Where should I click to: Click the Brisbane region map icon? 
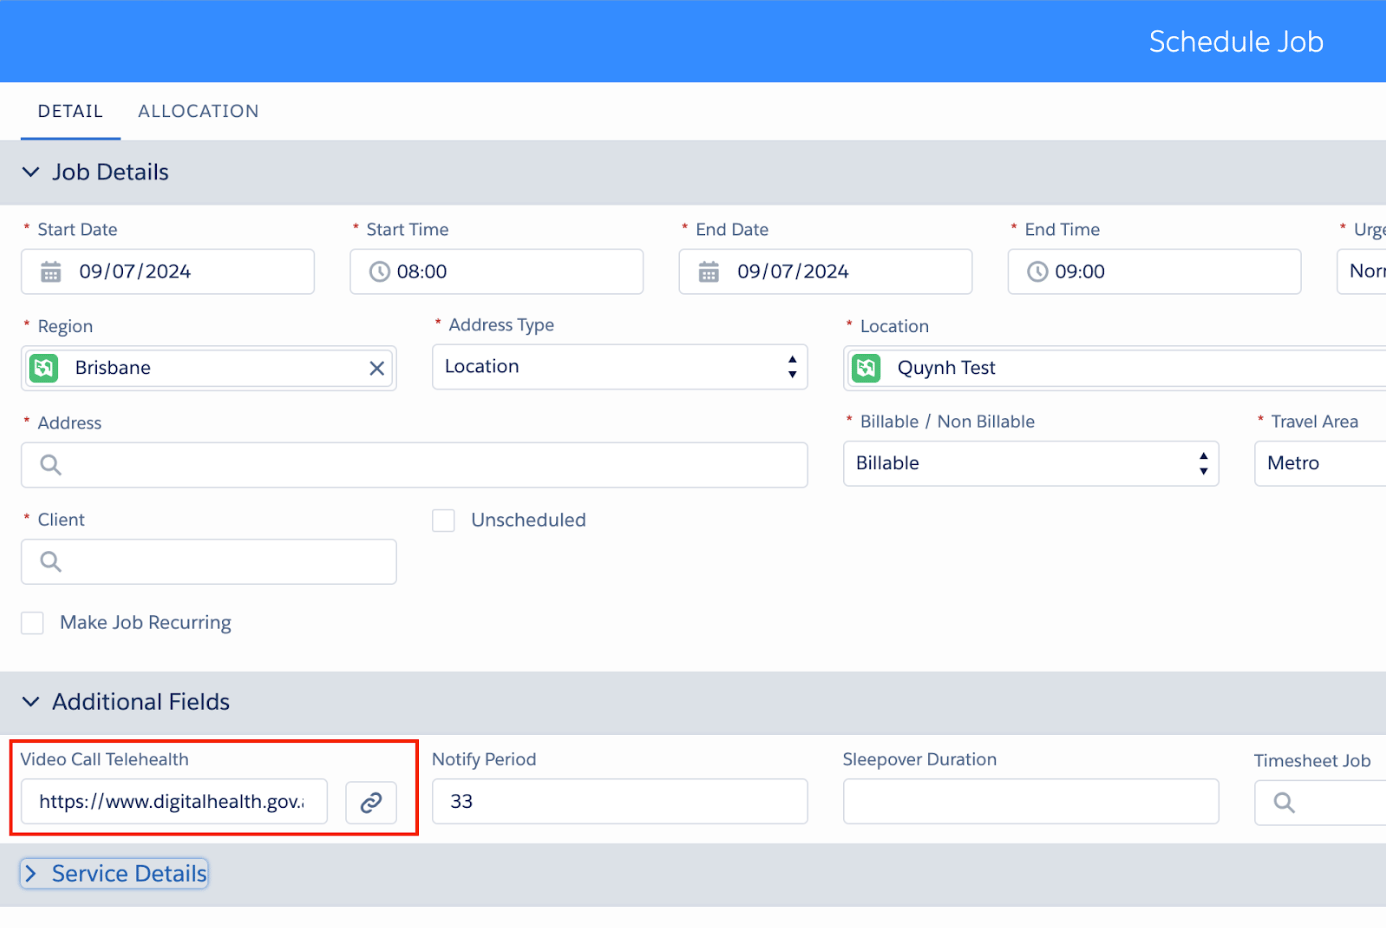tap(44, 368)
